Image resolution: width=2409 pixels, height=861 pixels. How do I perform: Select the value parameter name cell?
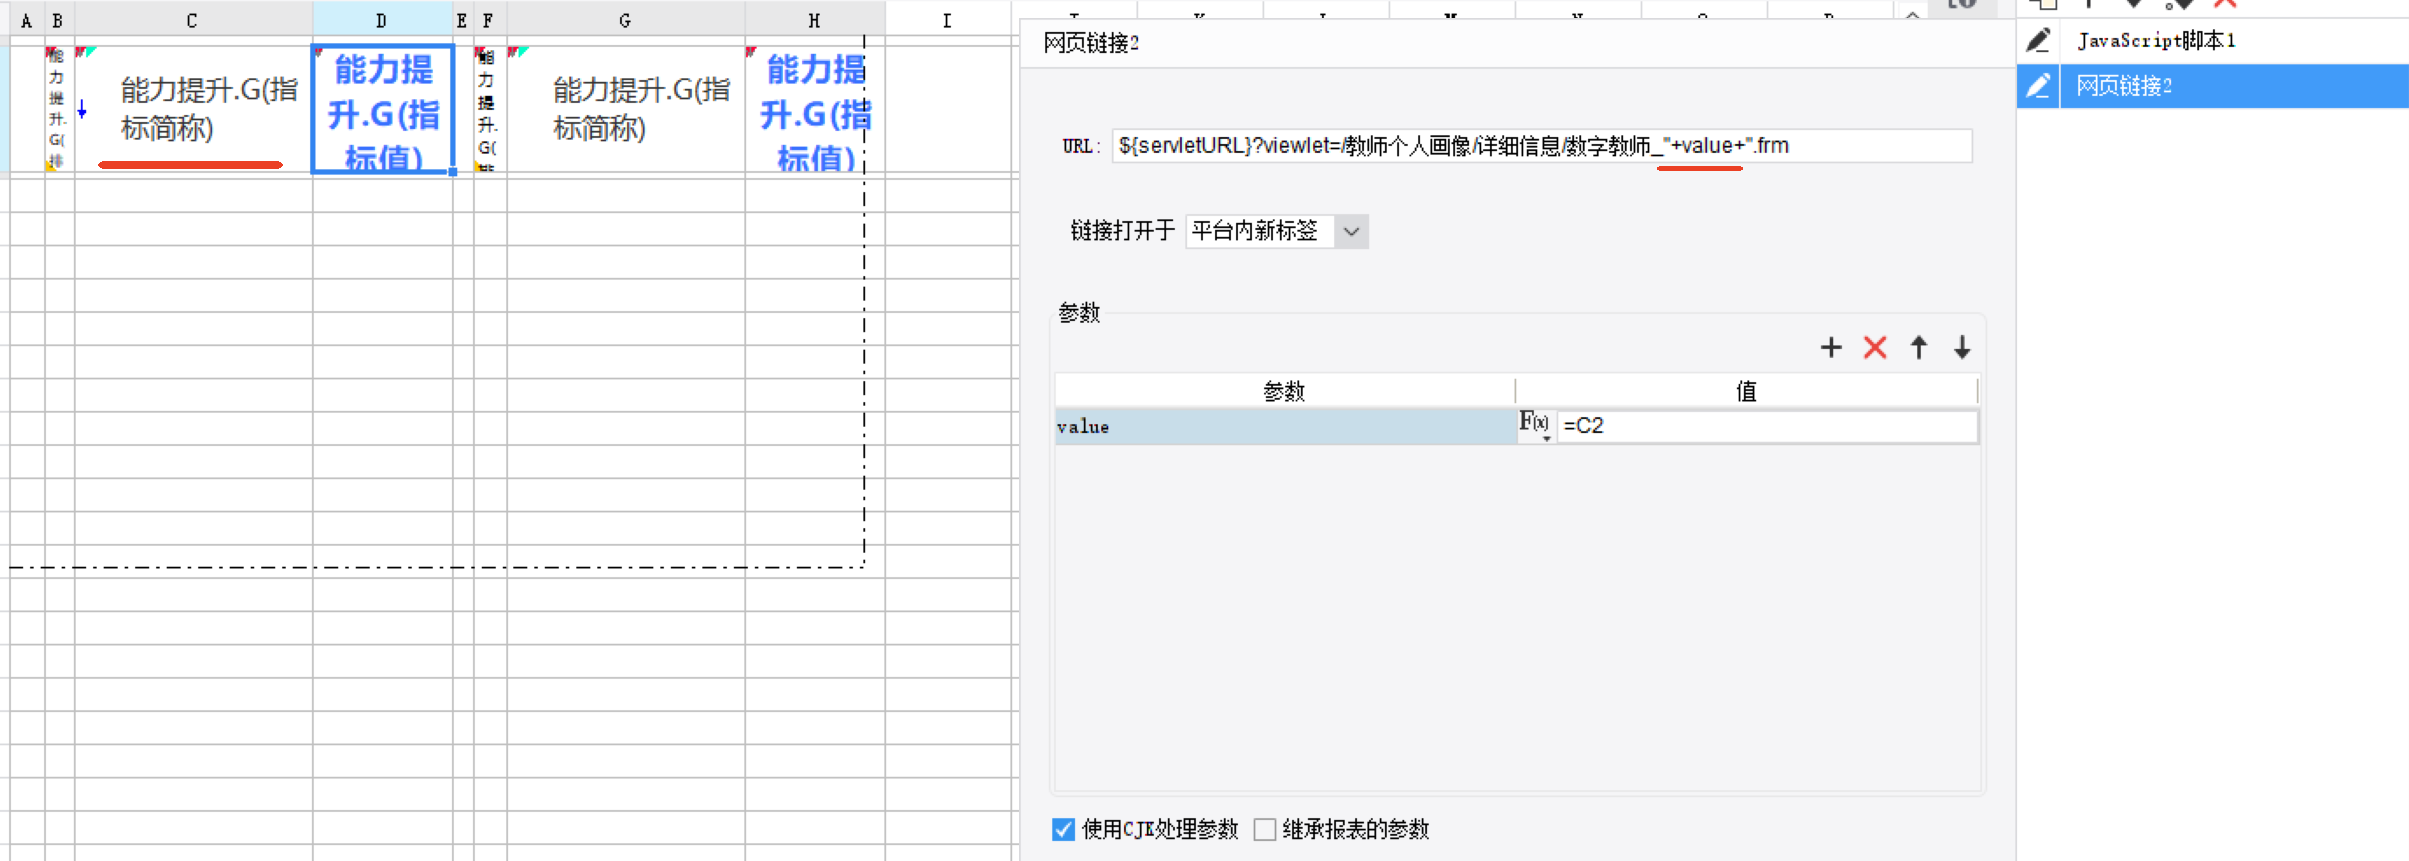(1285, 426)
